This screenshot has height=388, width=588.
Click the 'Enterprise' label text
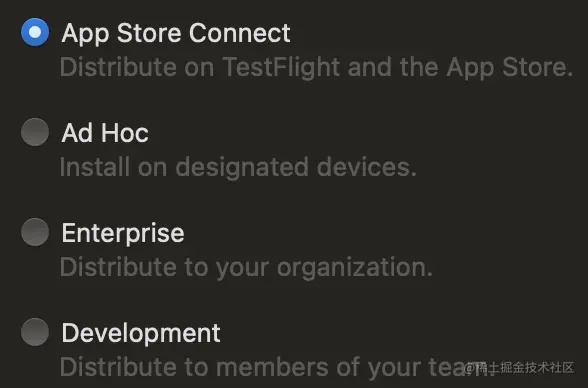[x=123, y=234]
